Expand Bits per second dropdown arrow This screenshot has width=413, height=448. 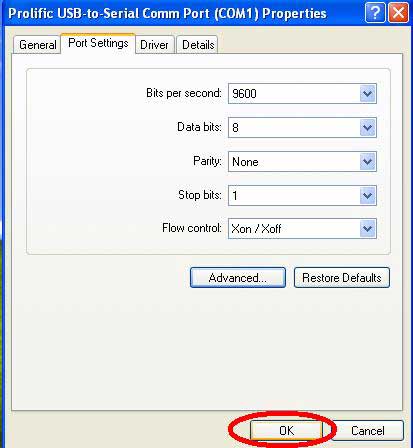coord(368,94)
